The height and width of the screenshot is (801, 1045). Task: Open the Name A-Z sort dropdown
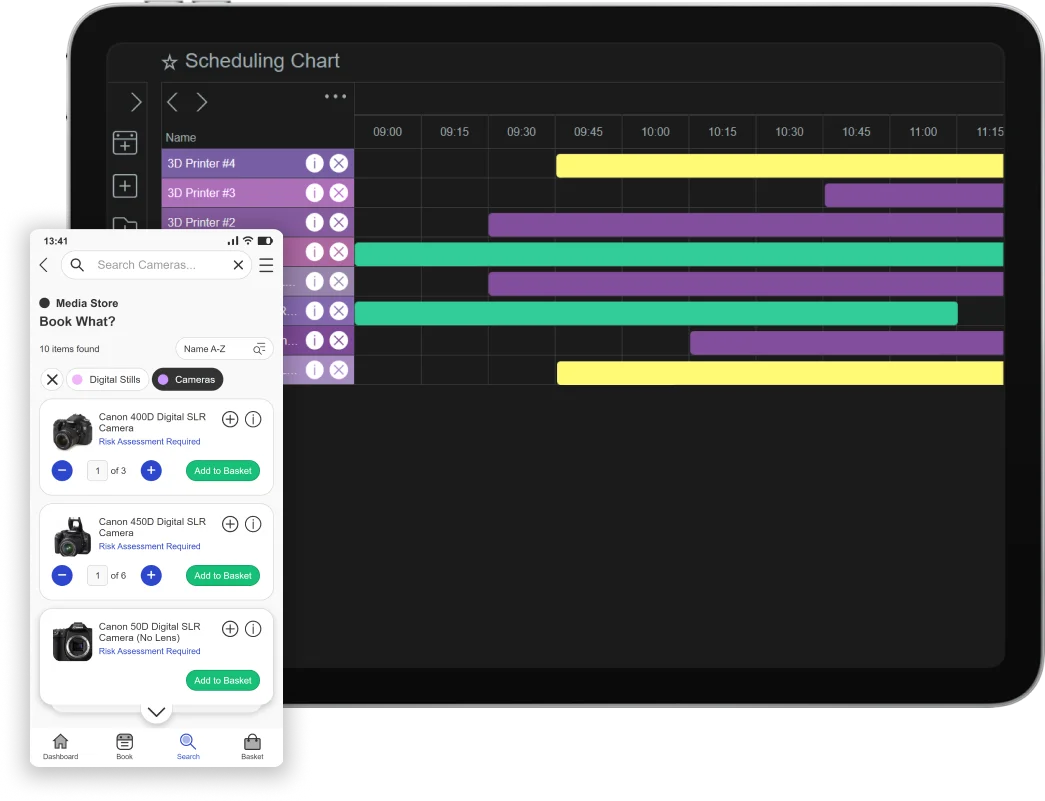pos(223,349)
